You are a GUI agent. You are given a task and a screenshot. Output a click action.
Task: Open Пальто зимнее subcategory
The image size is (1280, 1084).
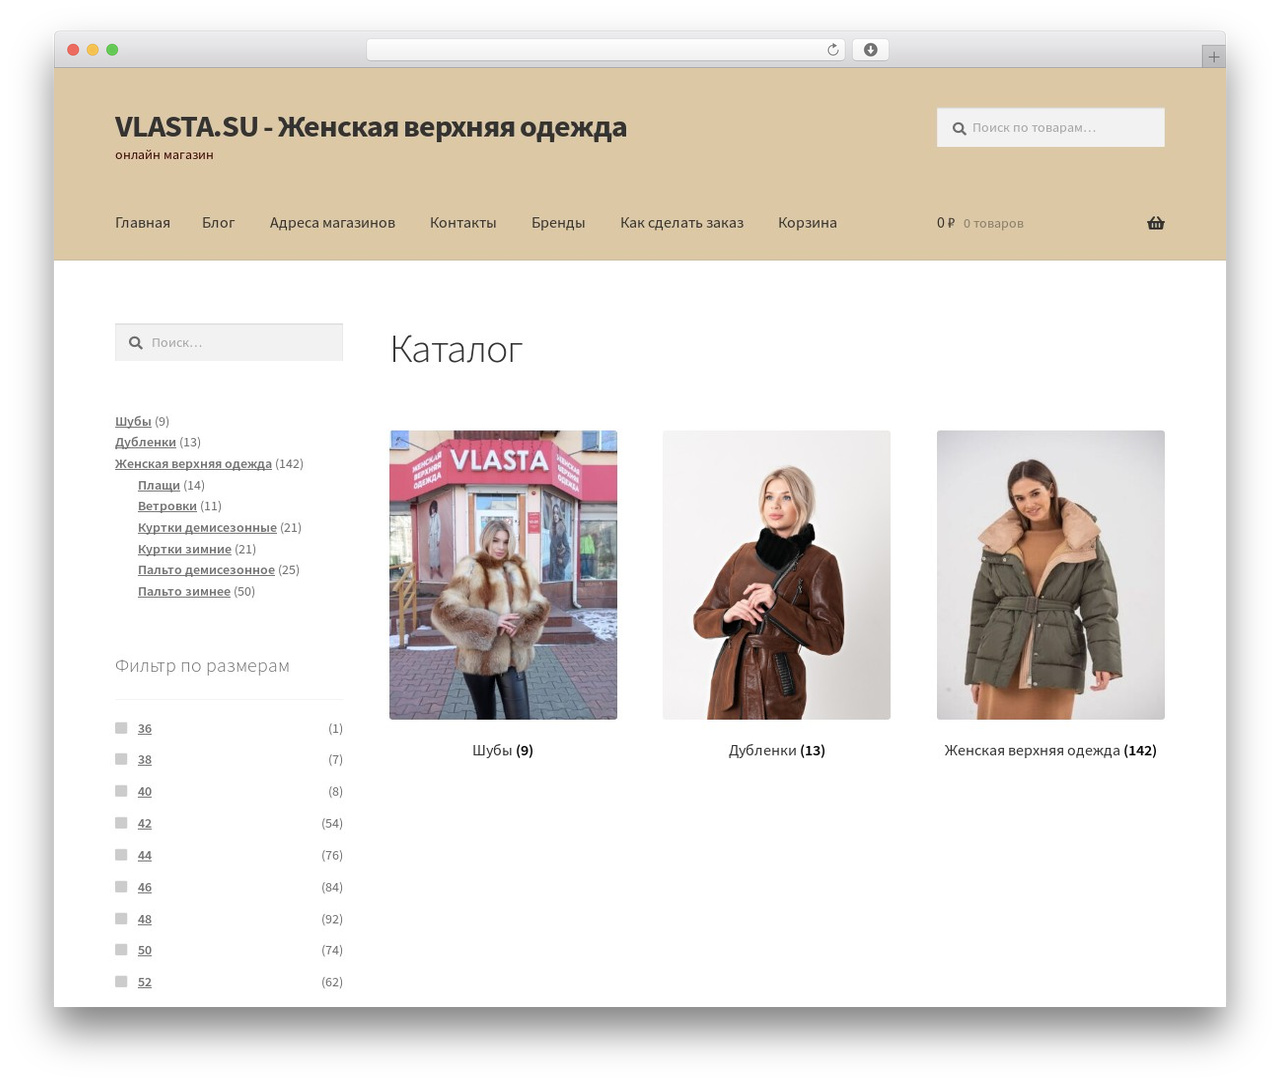click(184, 592)
